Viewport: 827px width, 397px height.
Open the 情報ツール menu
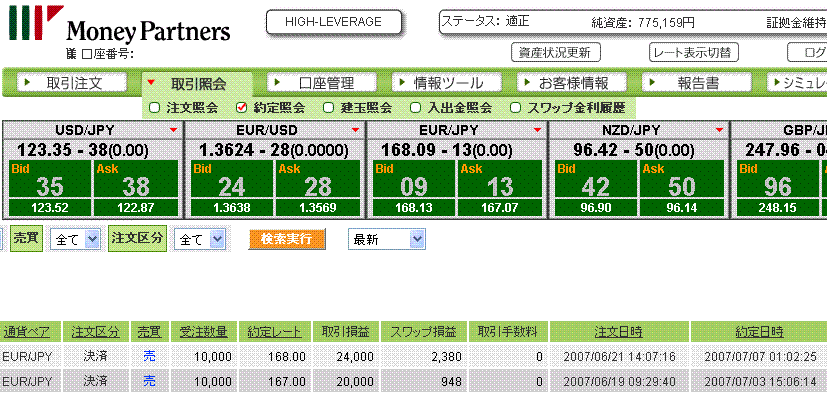click(x=447, y=83)
